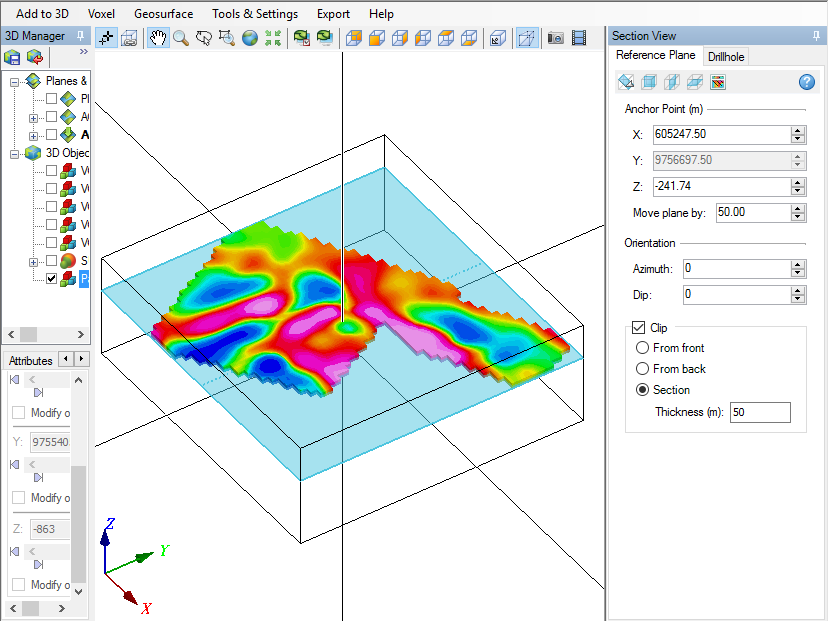
Task: Click the Thickness input field
Action: click(x=760, y=412)
